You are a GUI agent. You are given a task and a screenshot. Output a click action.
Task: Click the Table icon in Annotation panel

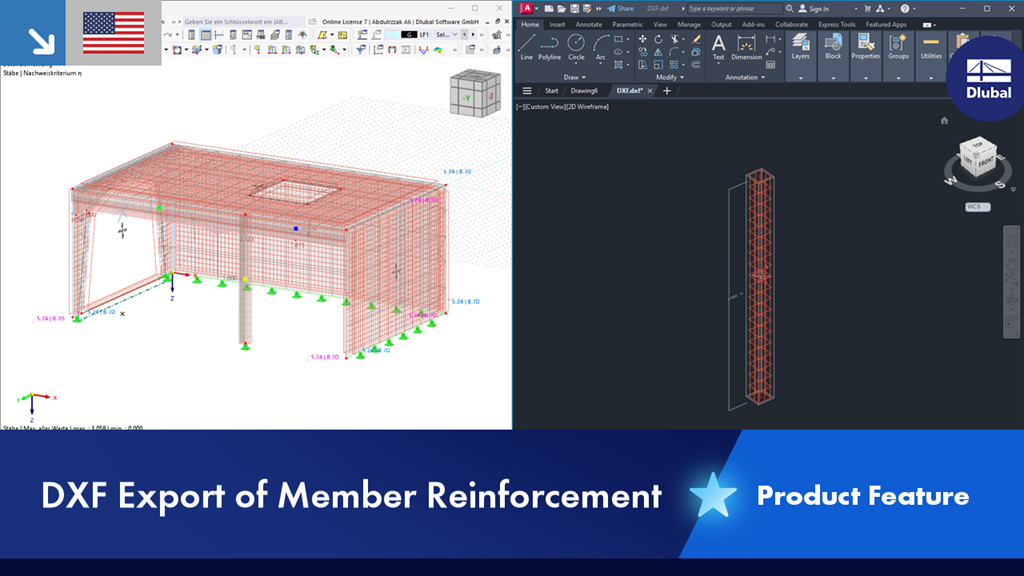click(x=771, y=65)
